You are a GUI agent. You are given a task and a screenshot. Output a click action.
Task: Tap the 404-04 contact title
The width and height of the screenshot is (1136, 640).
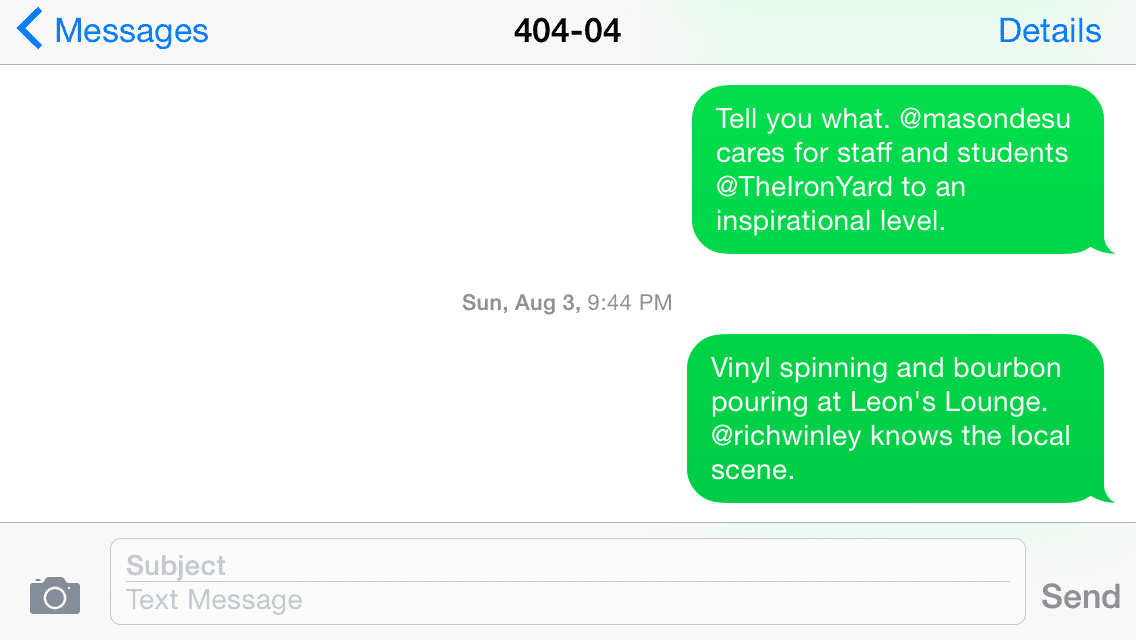tap(567, 30)
